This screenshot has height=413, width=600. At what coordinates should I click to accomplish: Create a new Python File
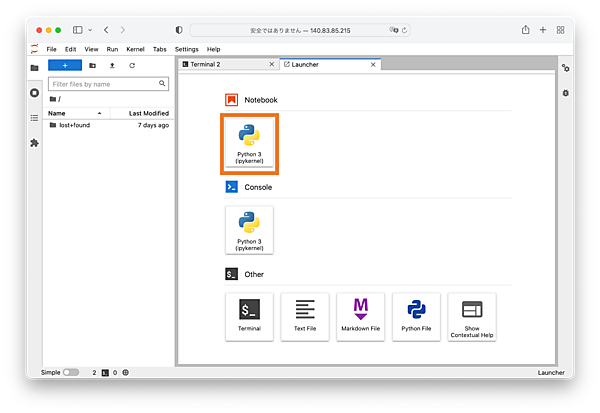click(x=416, y=316)
